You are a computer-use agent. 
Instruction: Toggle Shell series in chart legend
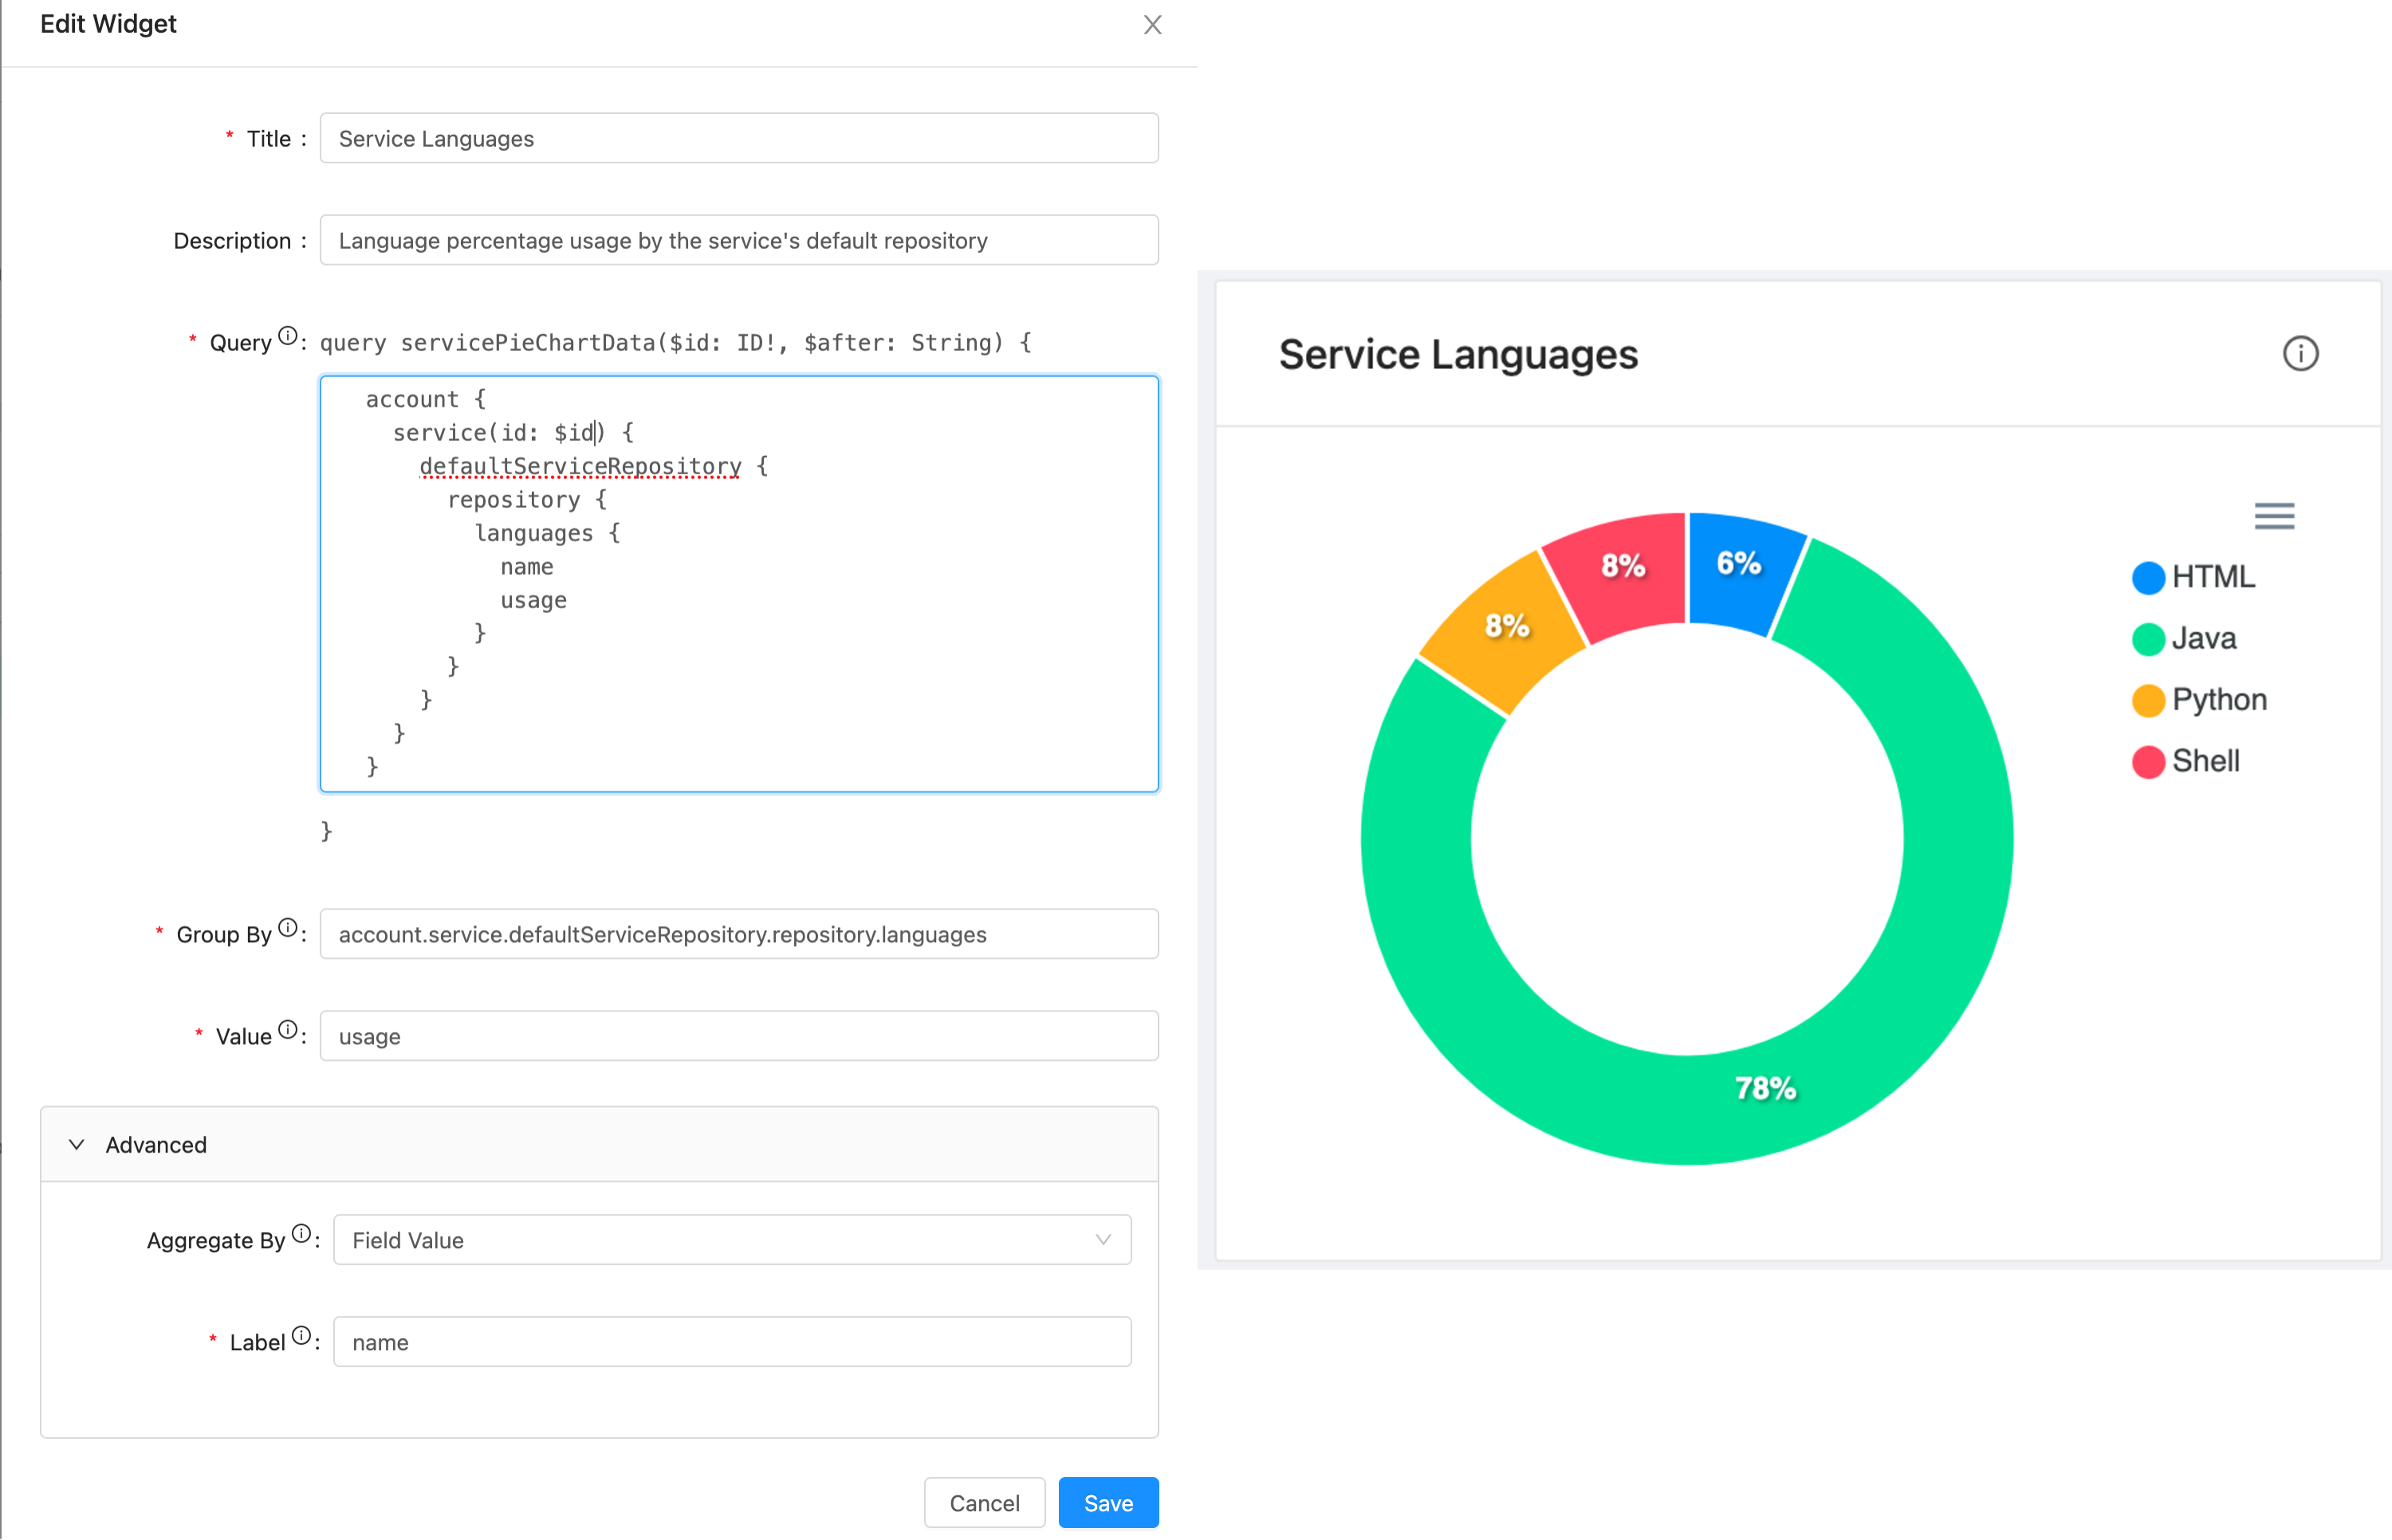coord(2185,761)
